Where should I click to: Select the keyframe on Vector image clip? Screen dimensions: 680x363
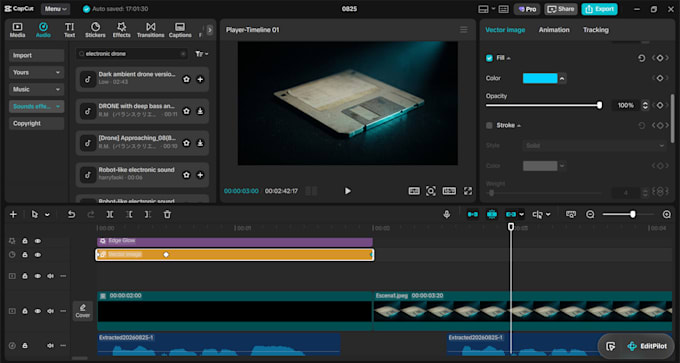[x=166, y=255]
